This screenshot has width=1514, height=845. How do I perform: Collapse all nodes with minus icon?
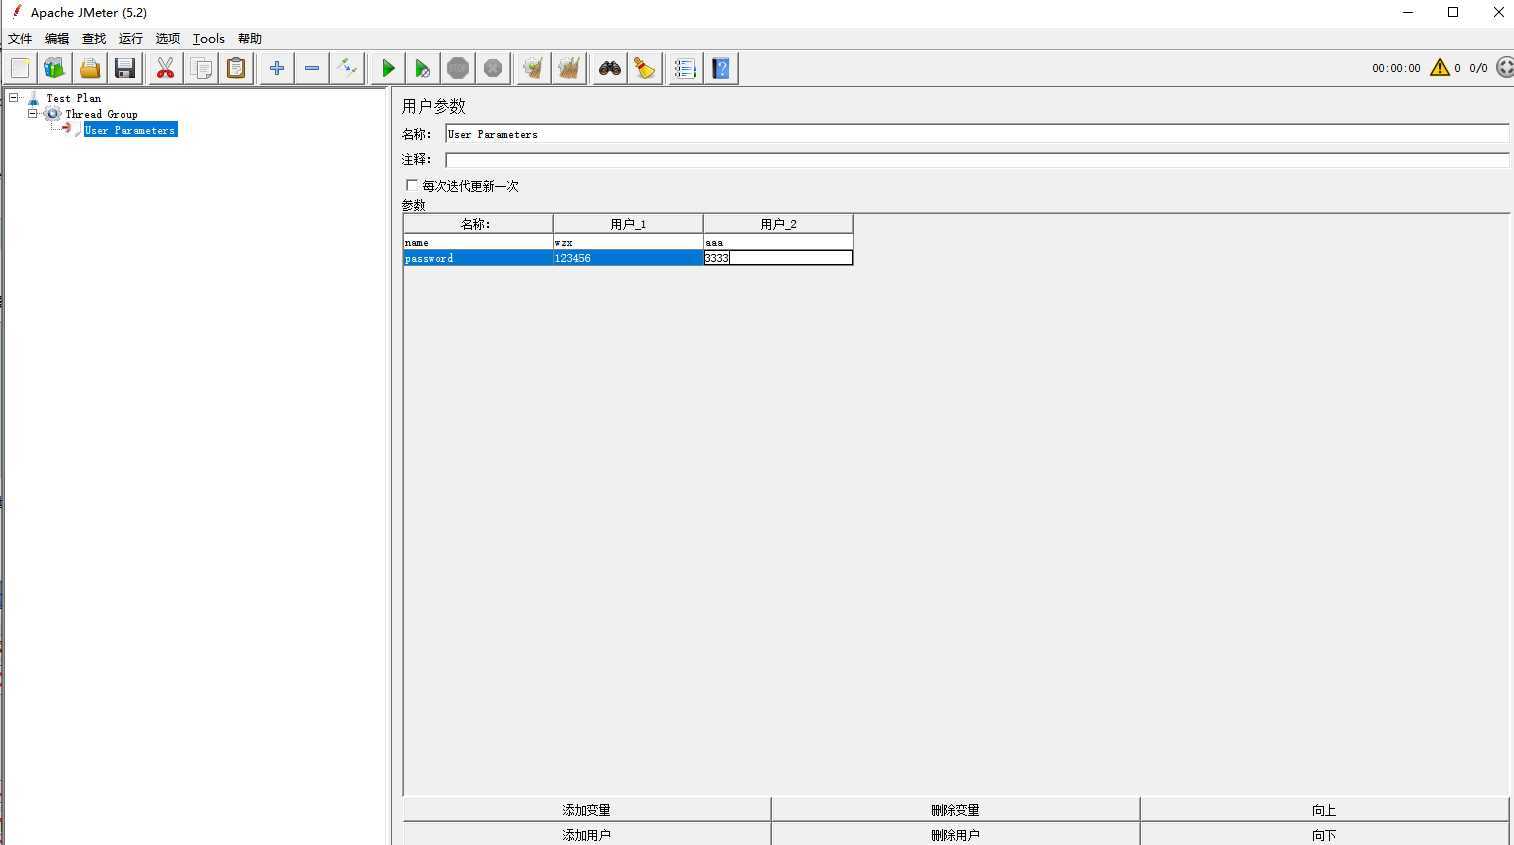click(312, 68)
